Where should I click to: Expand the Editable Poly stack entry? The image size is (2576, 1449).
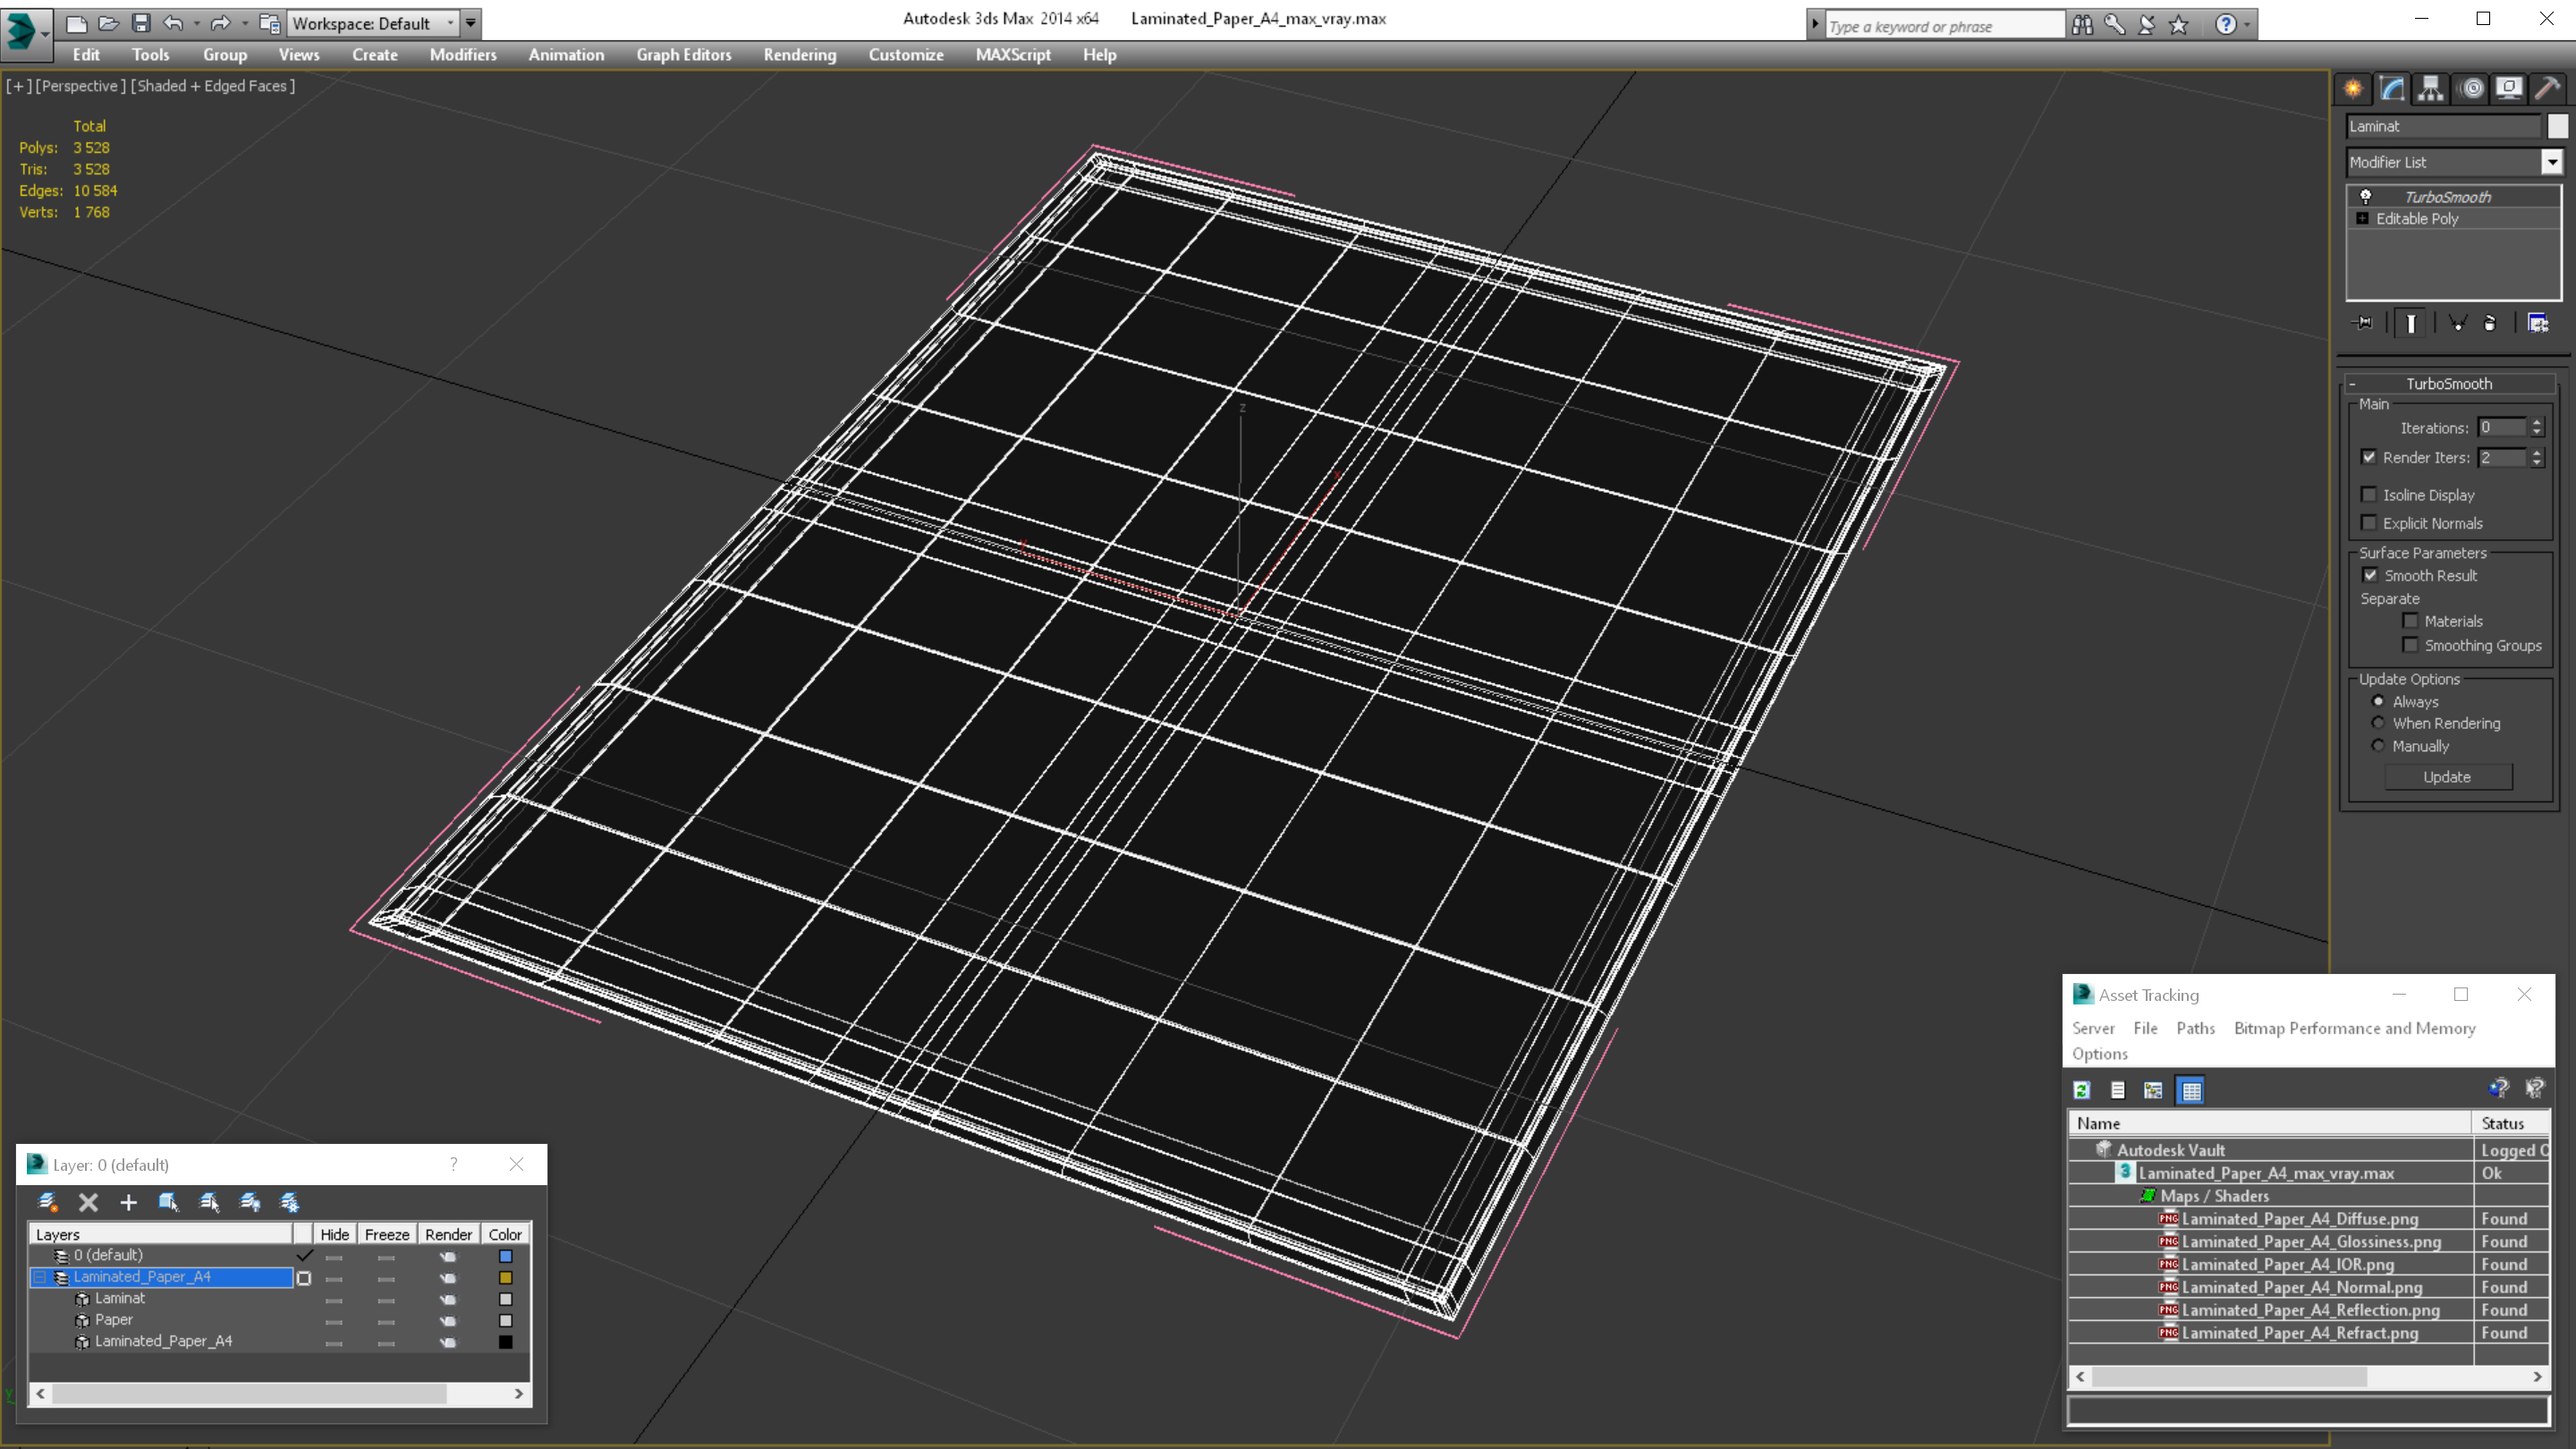pyautogui.click(x=2362, y=219)
